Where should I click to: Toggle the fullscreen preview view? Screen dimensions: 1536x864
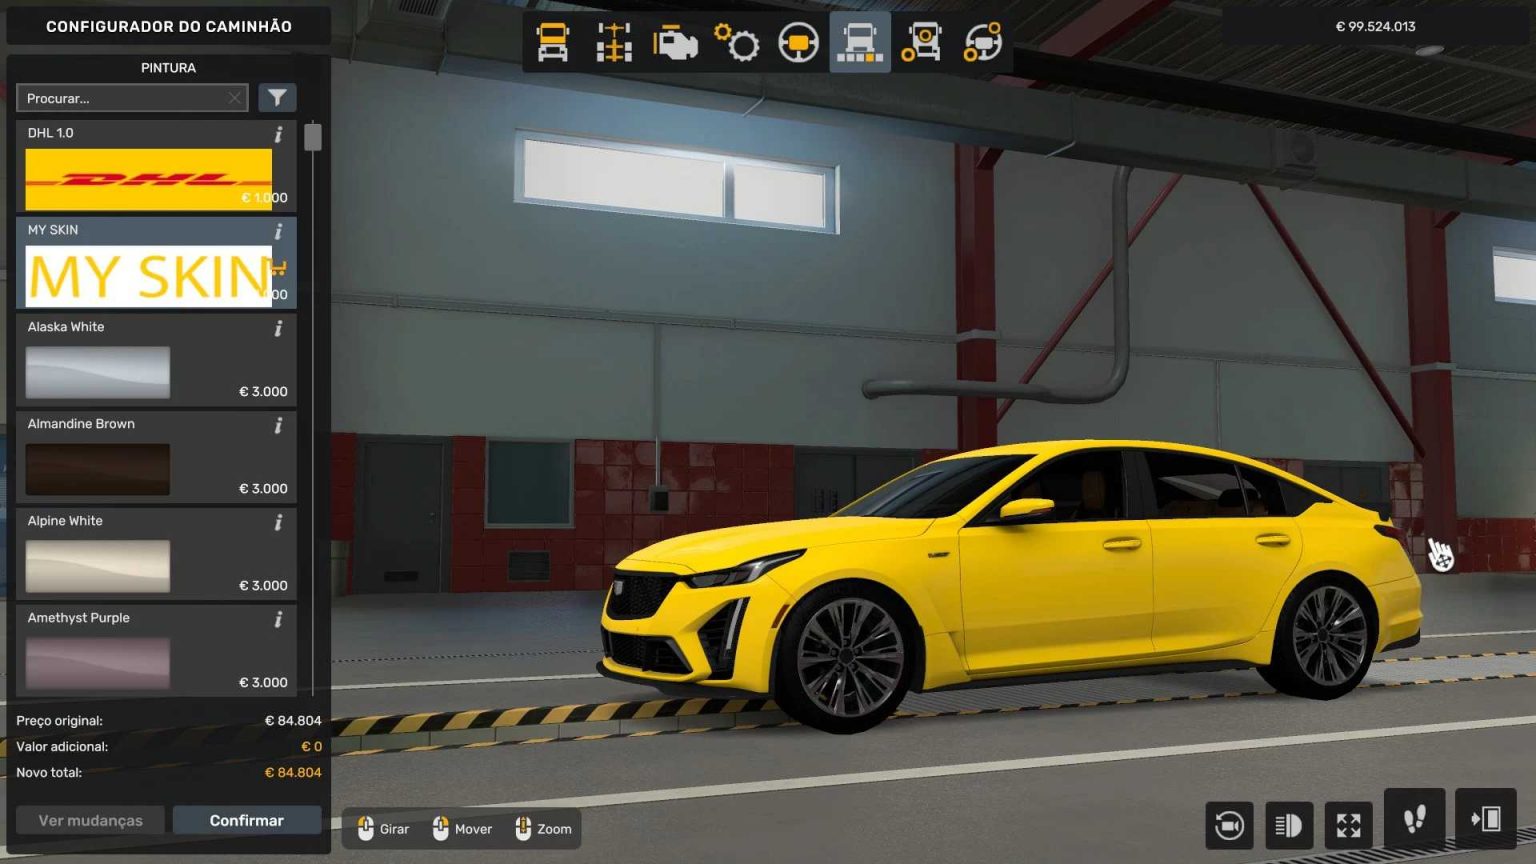[1348, 824]
